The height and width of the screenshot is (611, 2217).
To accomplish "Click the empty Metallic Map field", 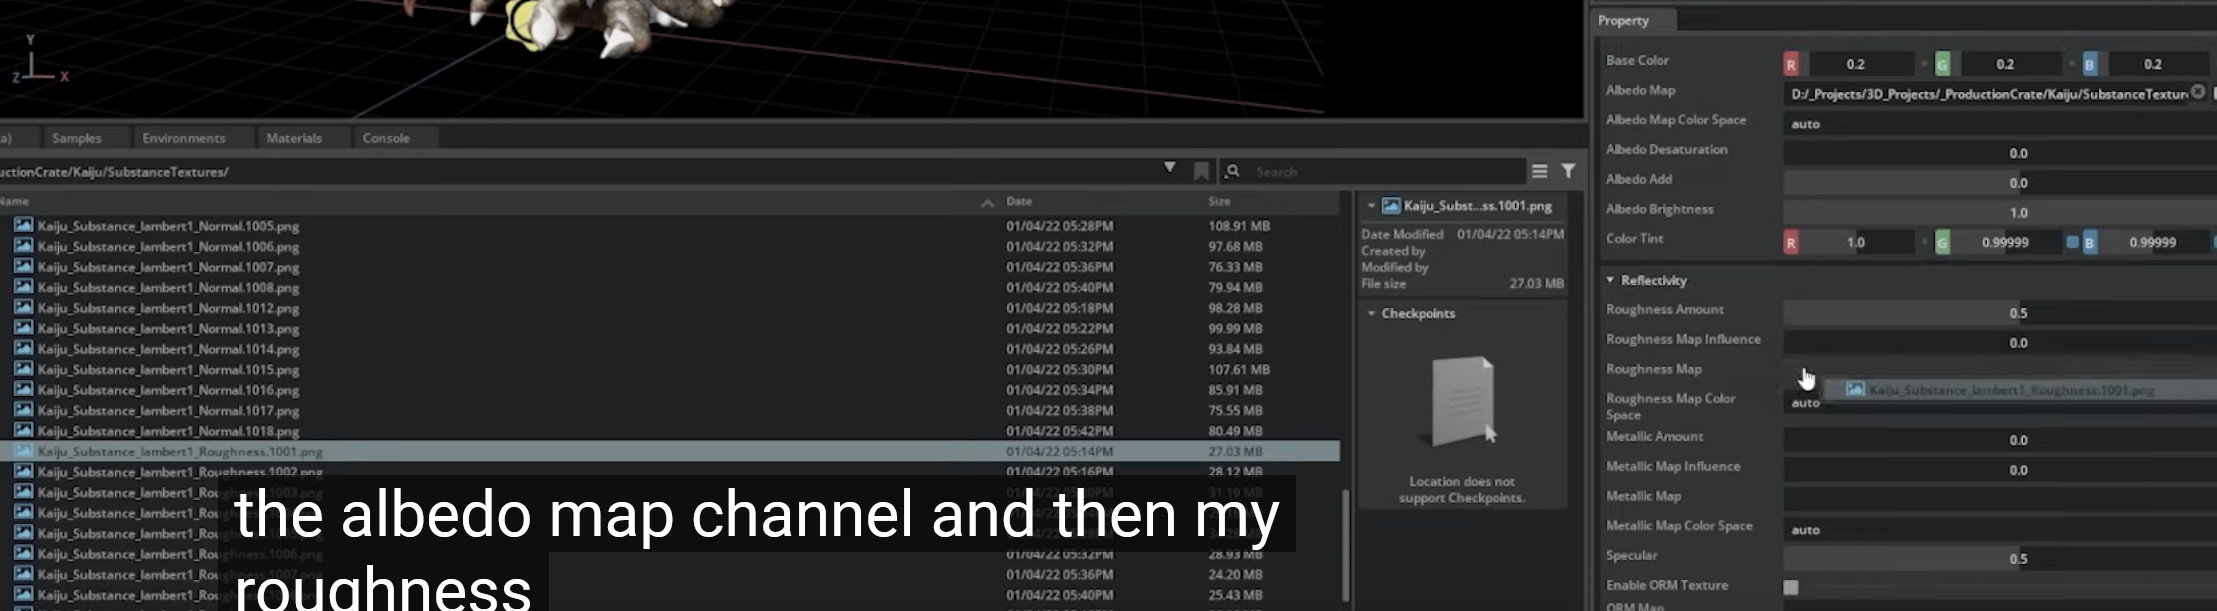I will (2000, 499).
